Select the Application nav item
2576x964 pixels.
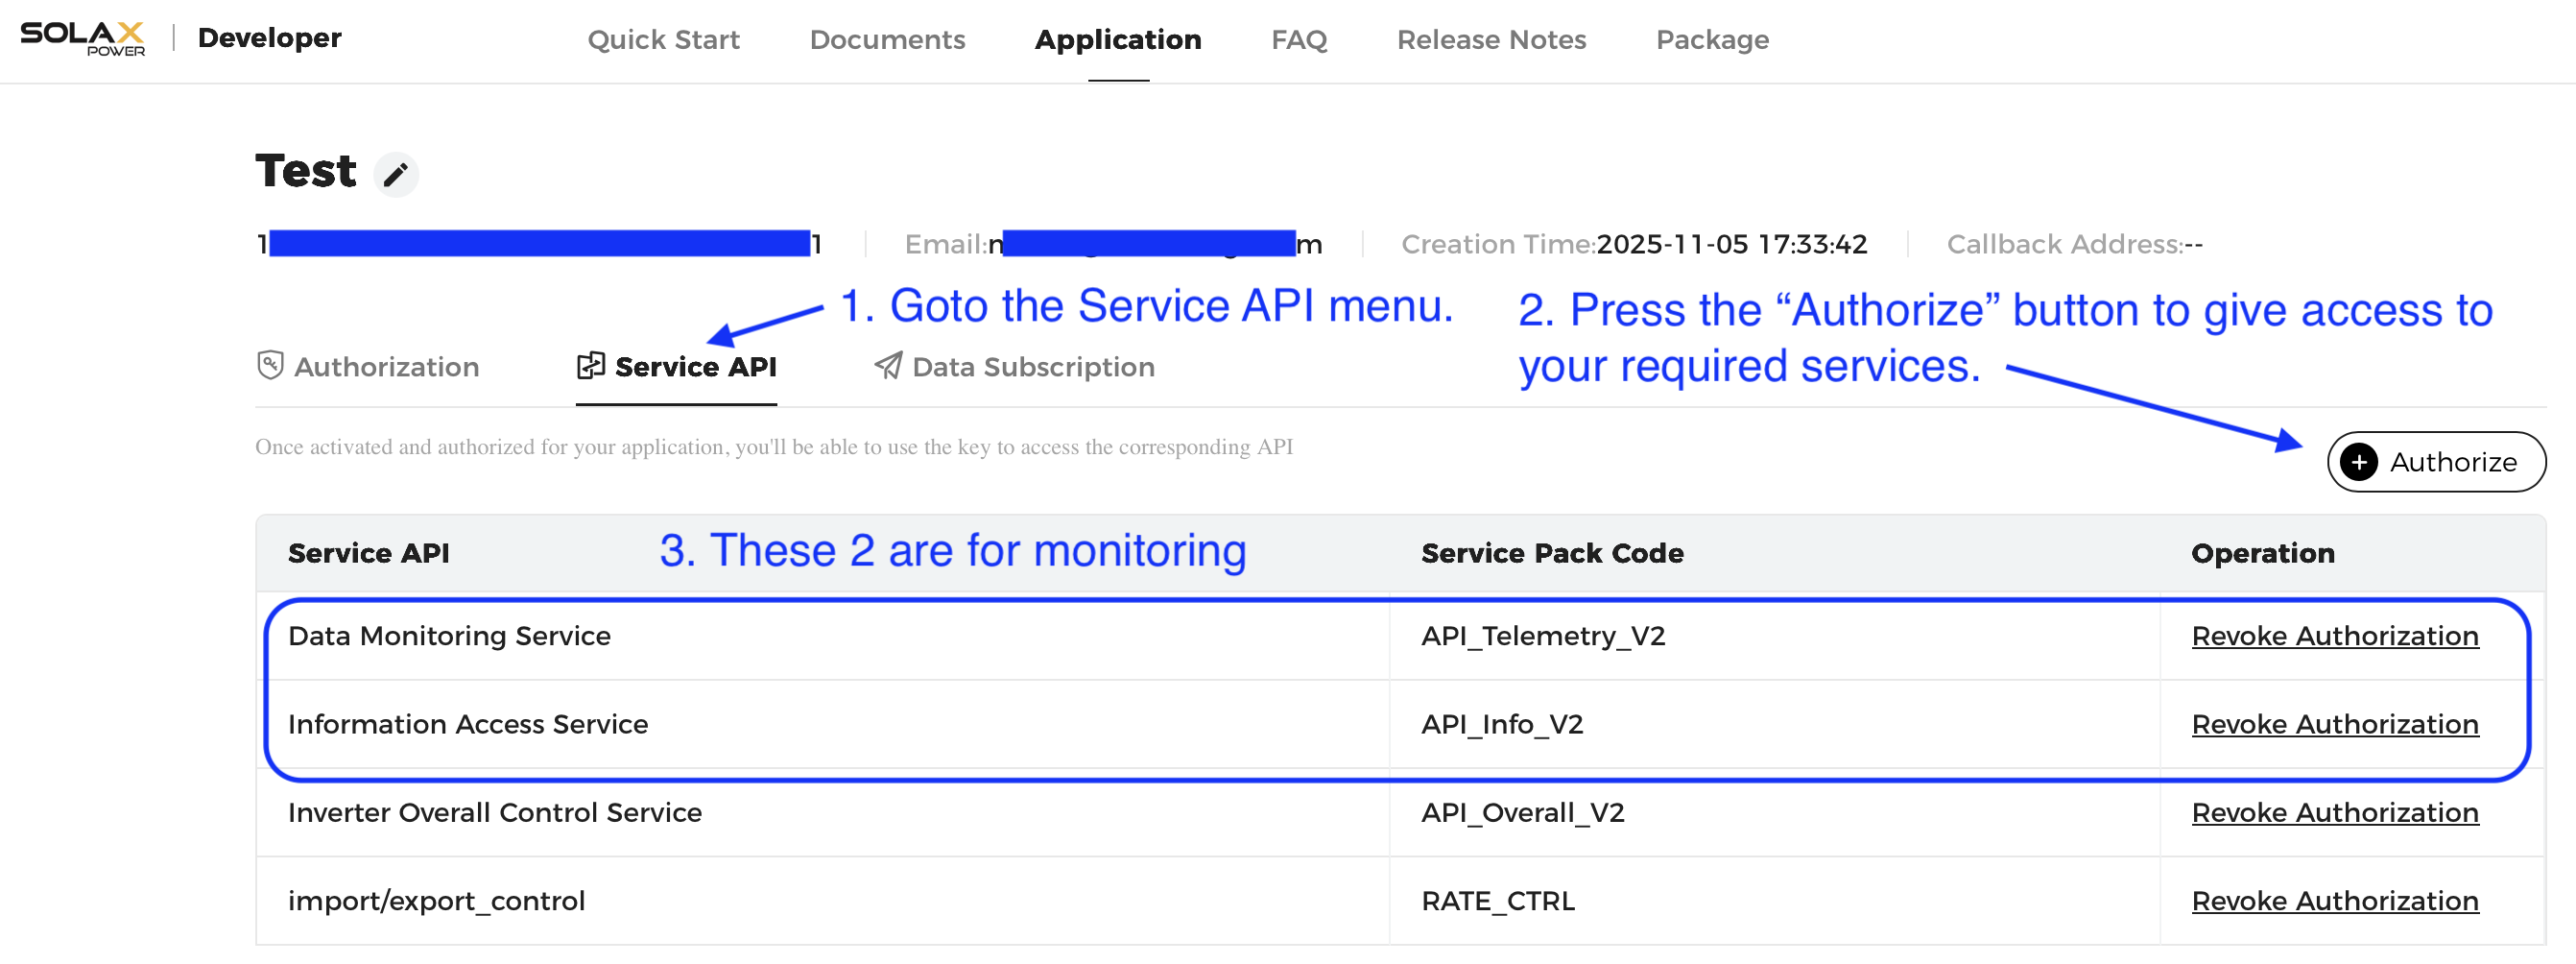(1118, 40)
